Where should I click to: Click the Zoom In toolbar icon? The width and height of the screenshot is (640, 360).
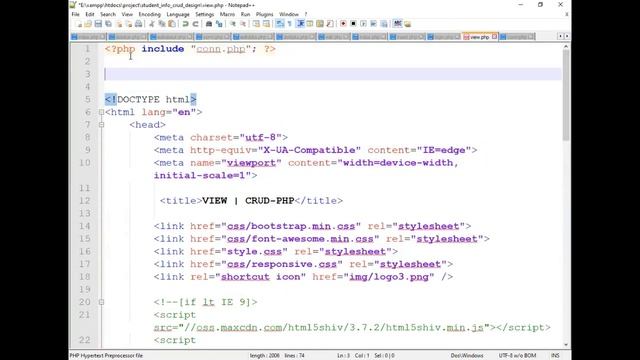coord(233,24)
